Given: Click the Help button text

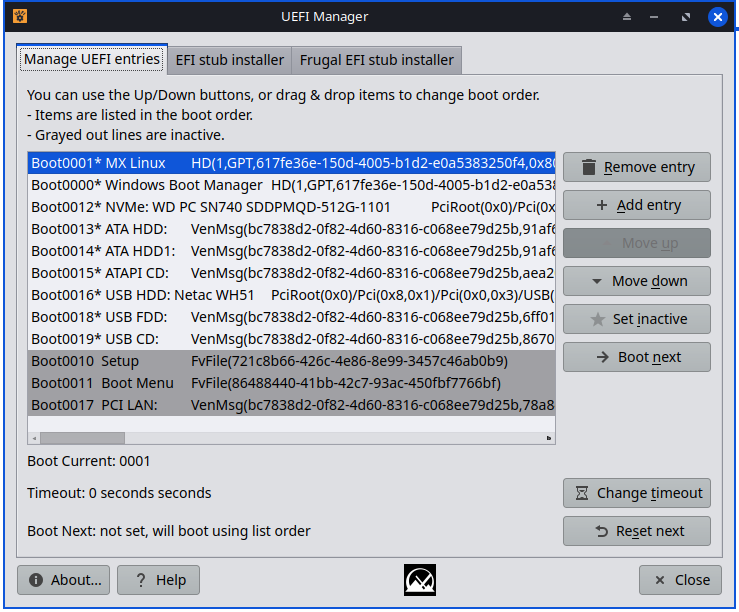Looking at the screenshot, I should pos(171,580).
